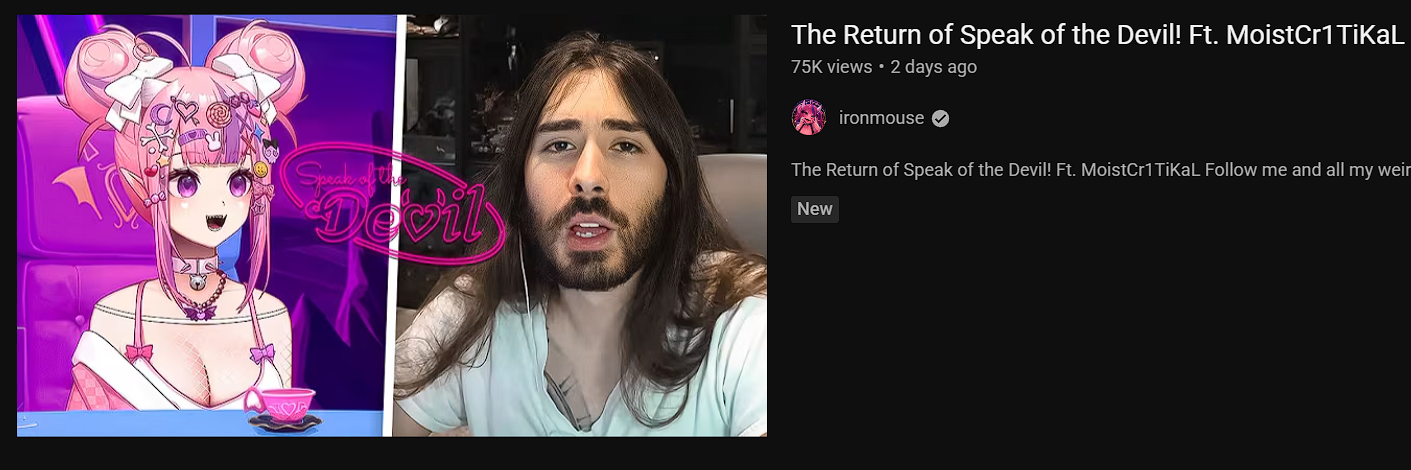Screen dimensions: 1411x470
Task: Click the pink teacup in the thumbnail
Action: 281,406
